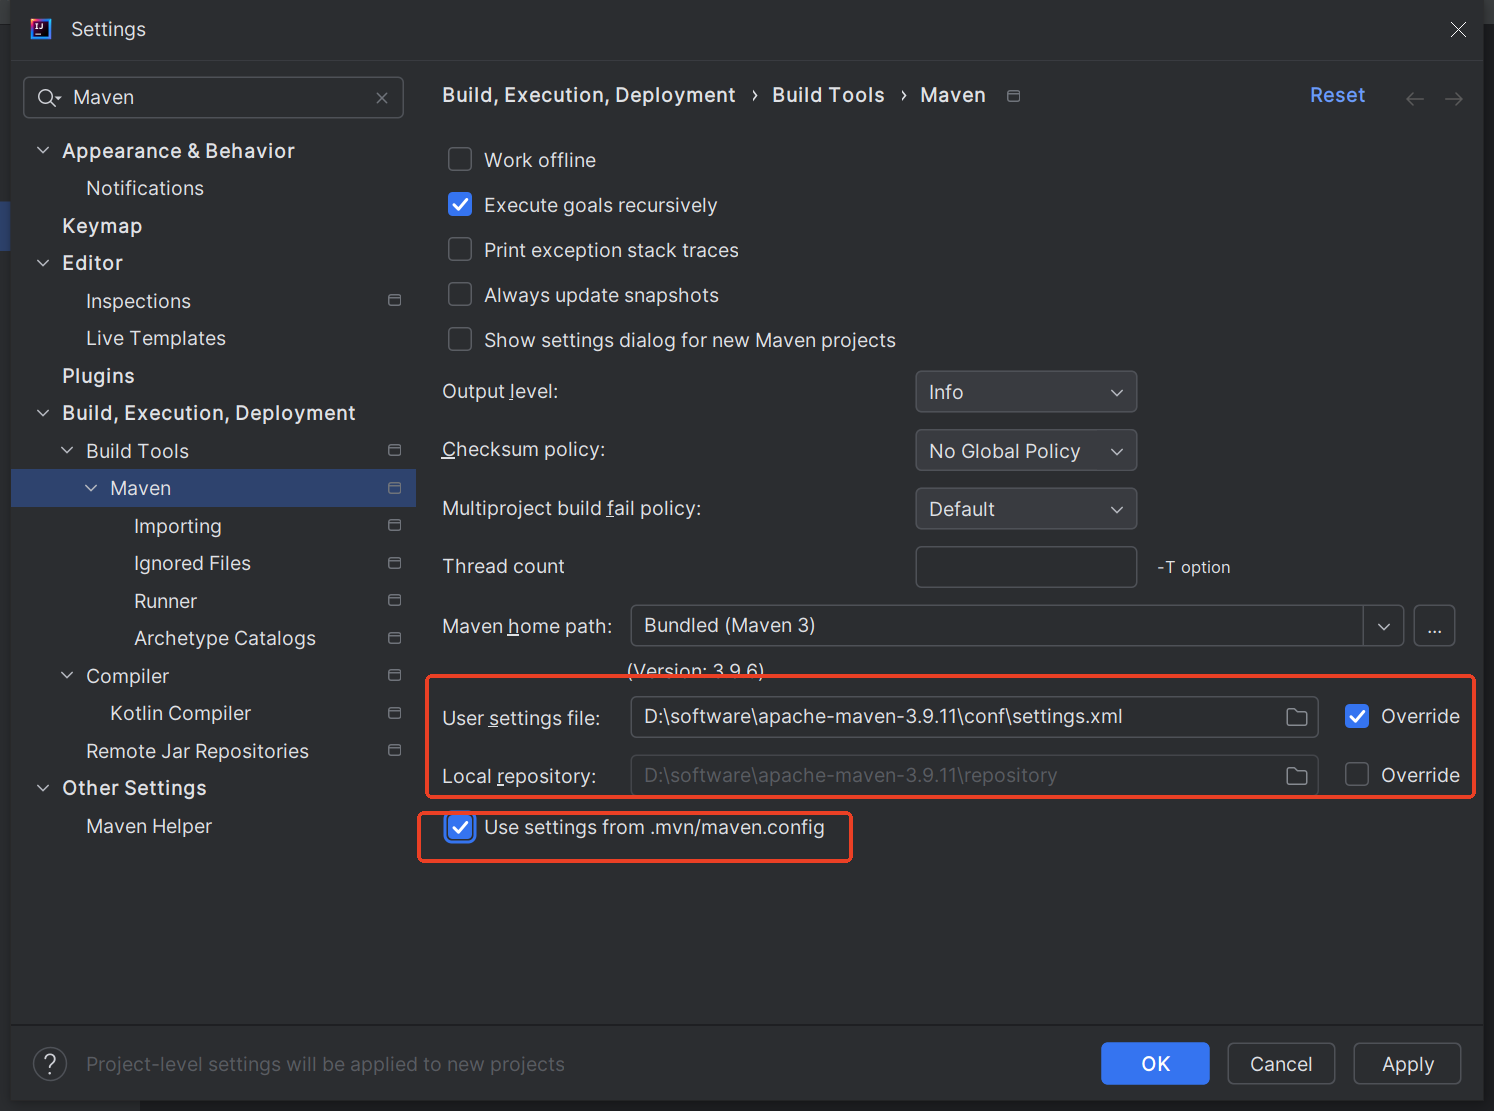Open Remote Jar Repositories page
Viewport: 1494px width, 1111px height.
197,751
